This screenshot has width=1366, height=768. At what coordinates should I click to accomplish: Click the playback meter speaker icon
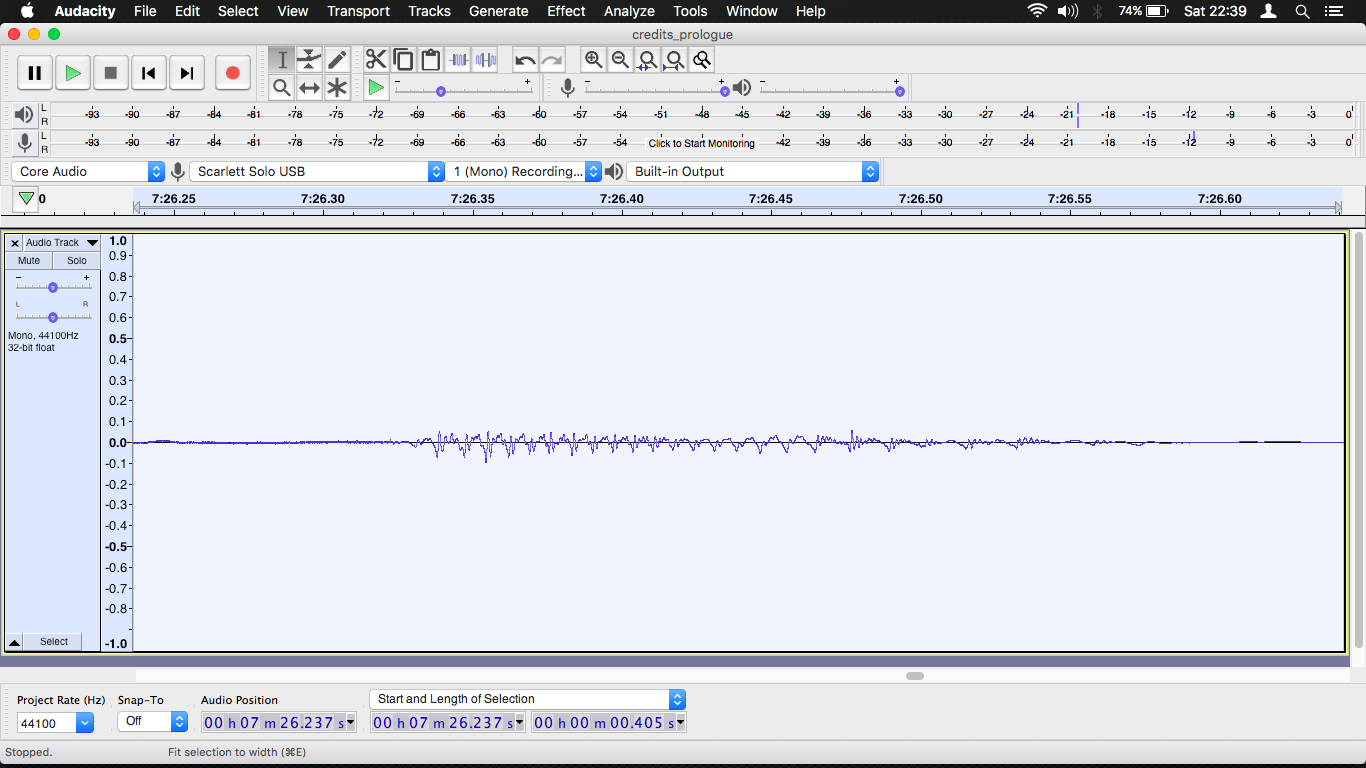(24, 115)
